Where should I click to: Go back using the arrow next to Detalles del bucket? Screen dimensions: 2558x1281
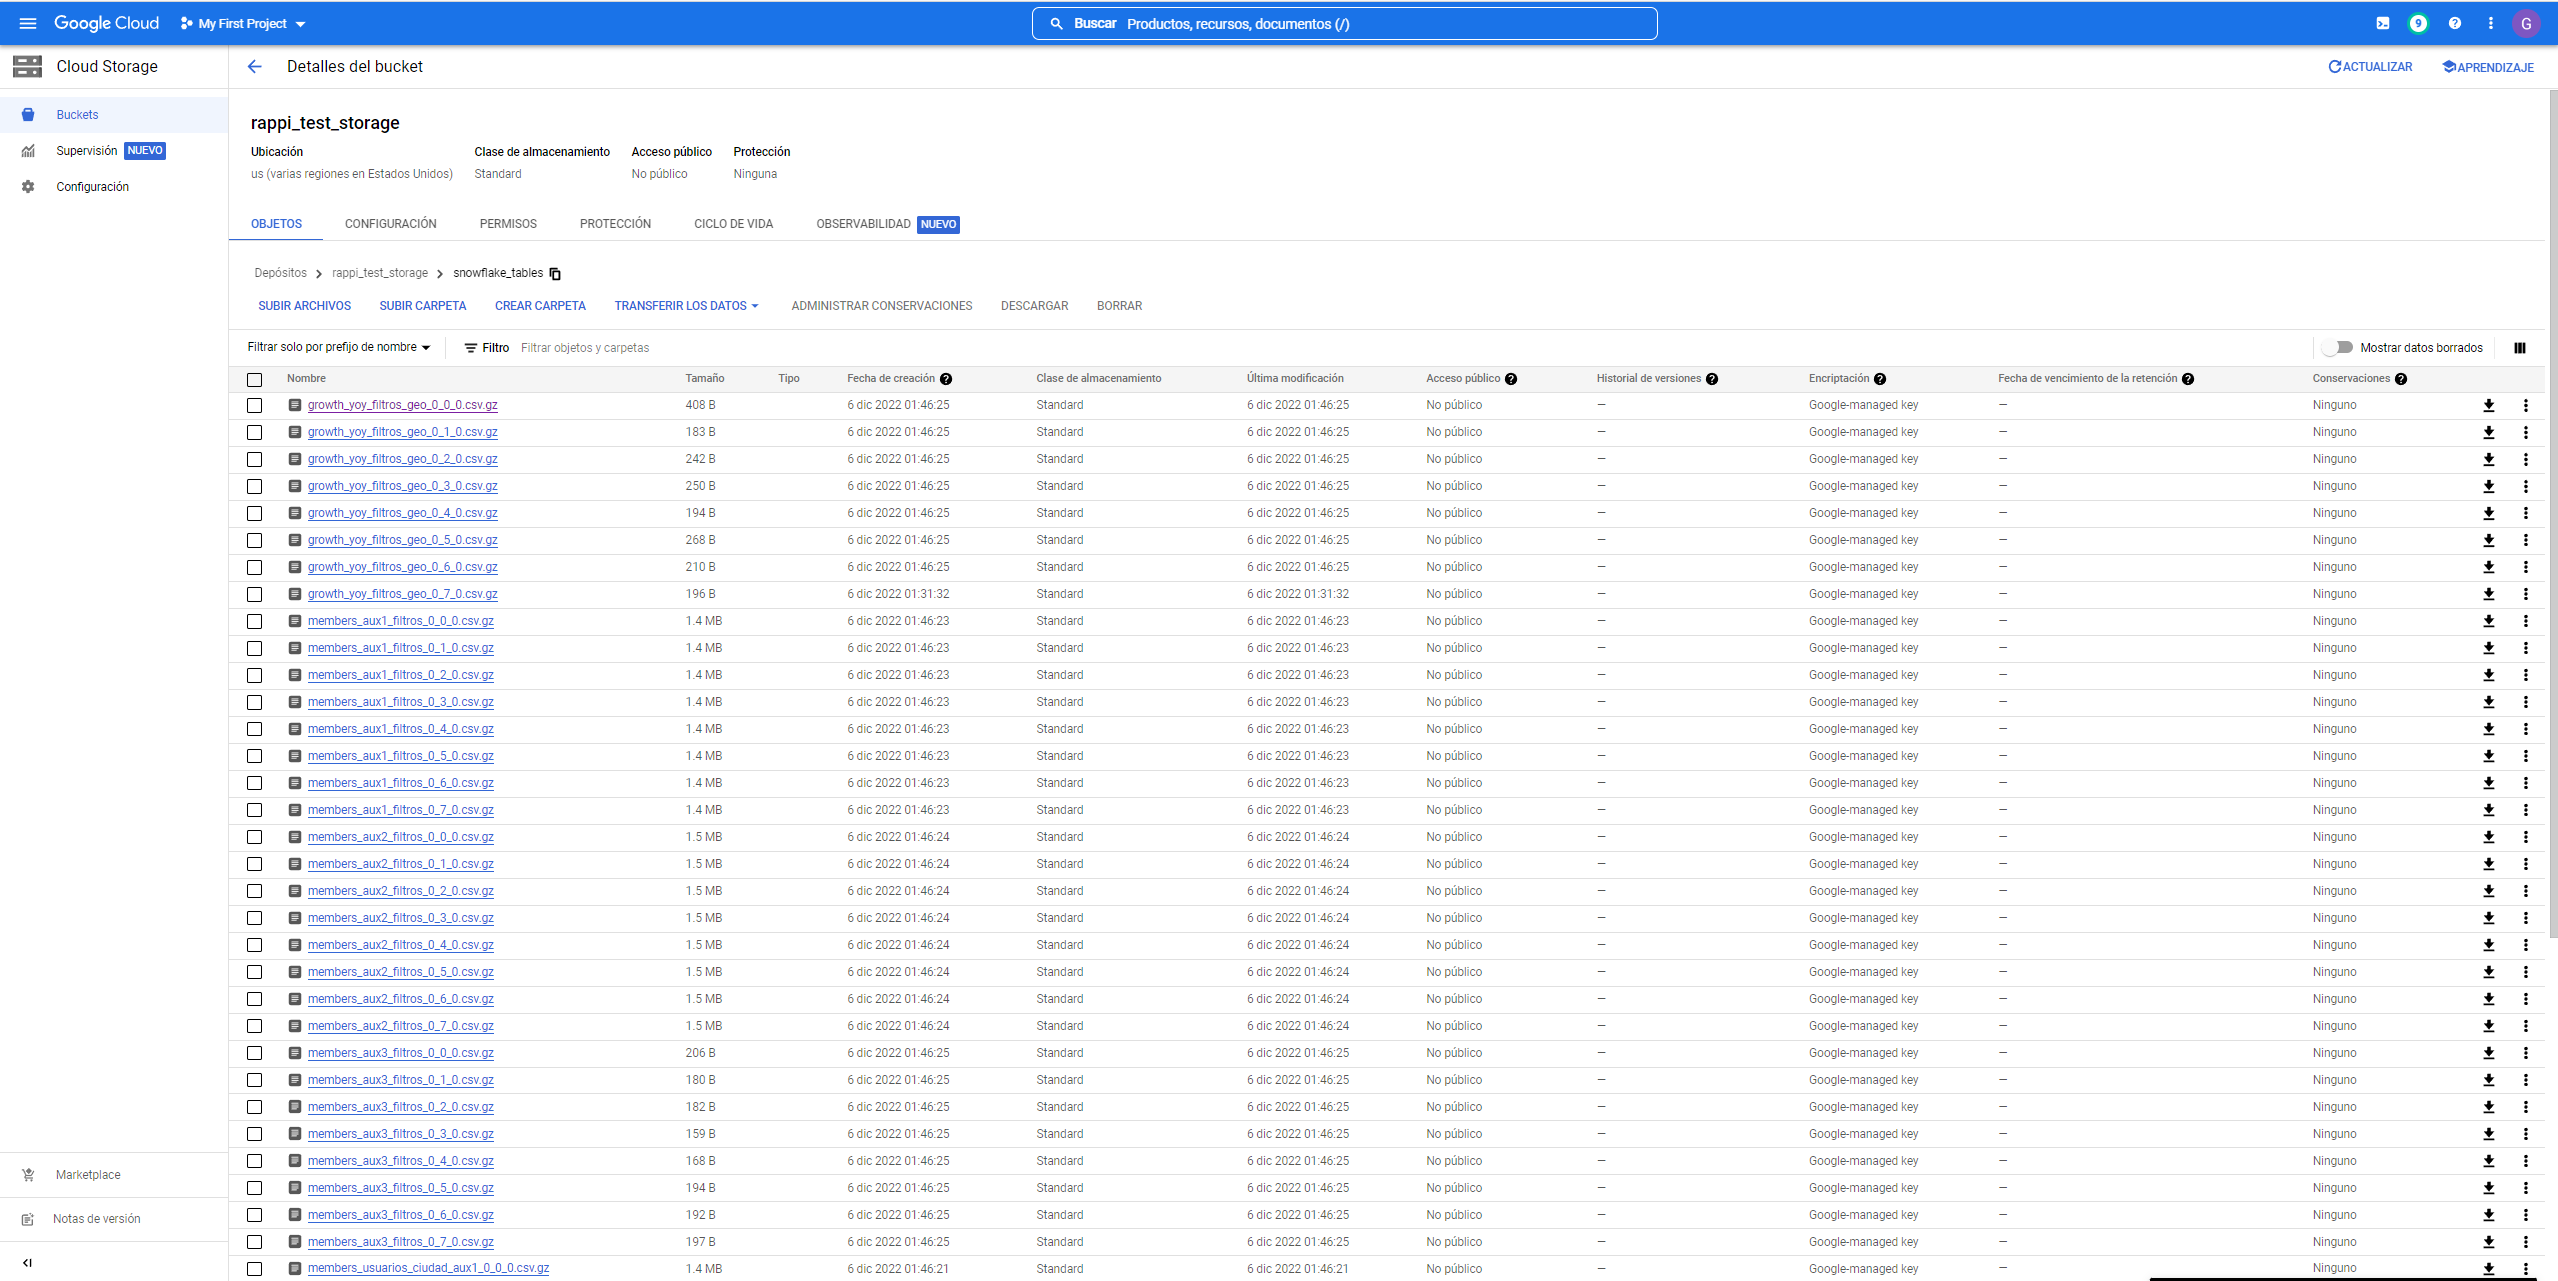255,67
